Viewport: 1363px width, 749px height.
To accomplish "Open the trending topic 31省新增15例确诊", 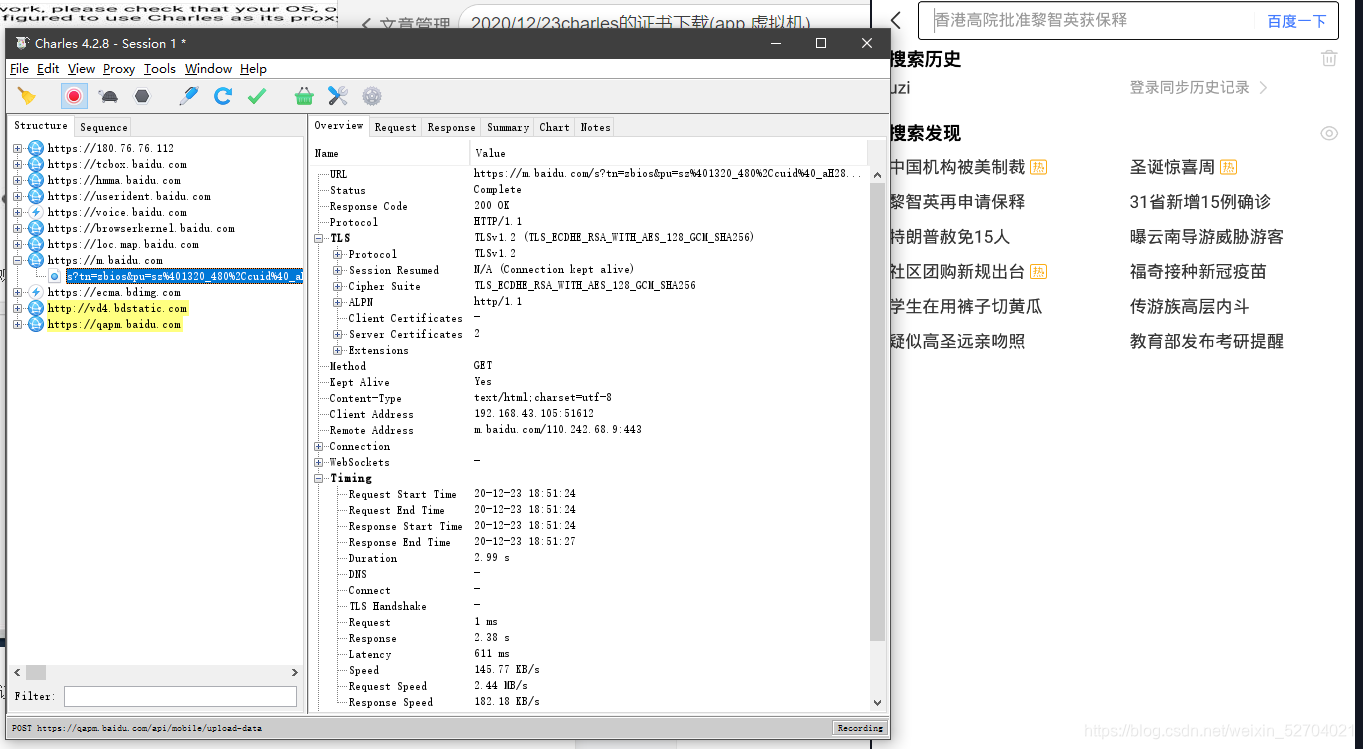I will coord(1200,202).
